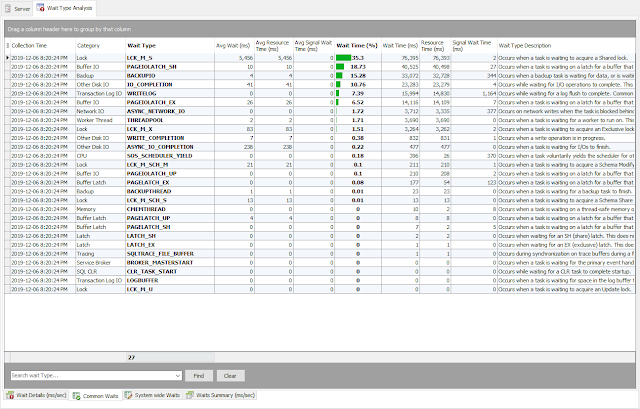Click the Wait Details tab icon

tap(10, 395)
